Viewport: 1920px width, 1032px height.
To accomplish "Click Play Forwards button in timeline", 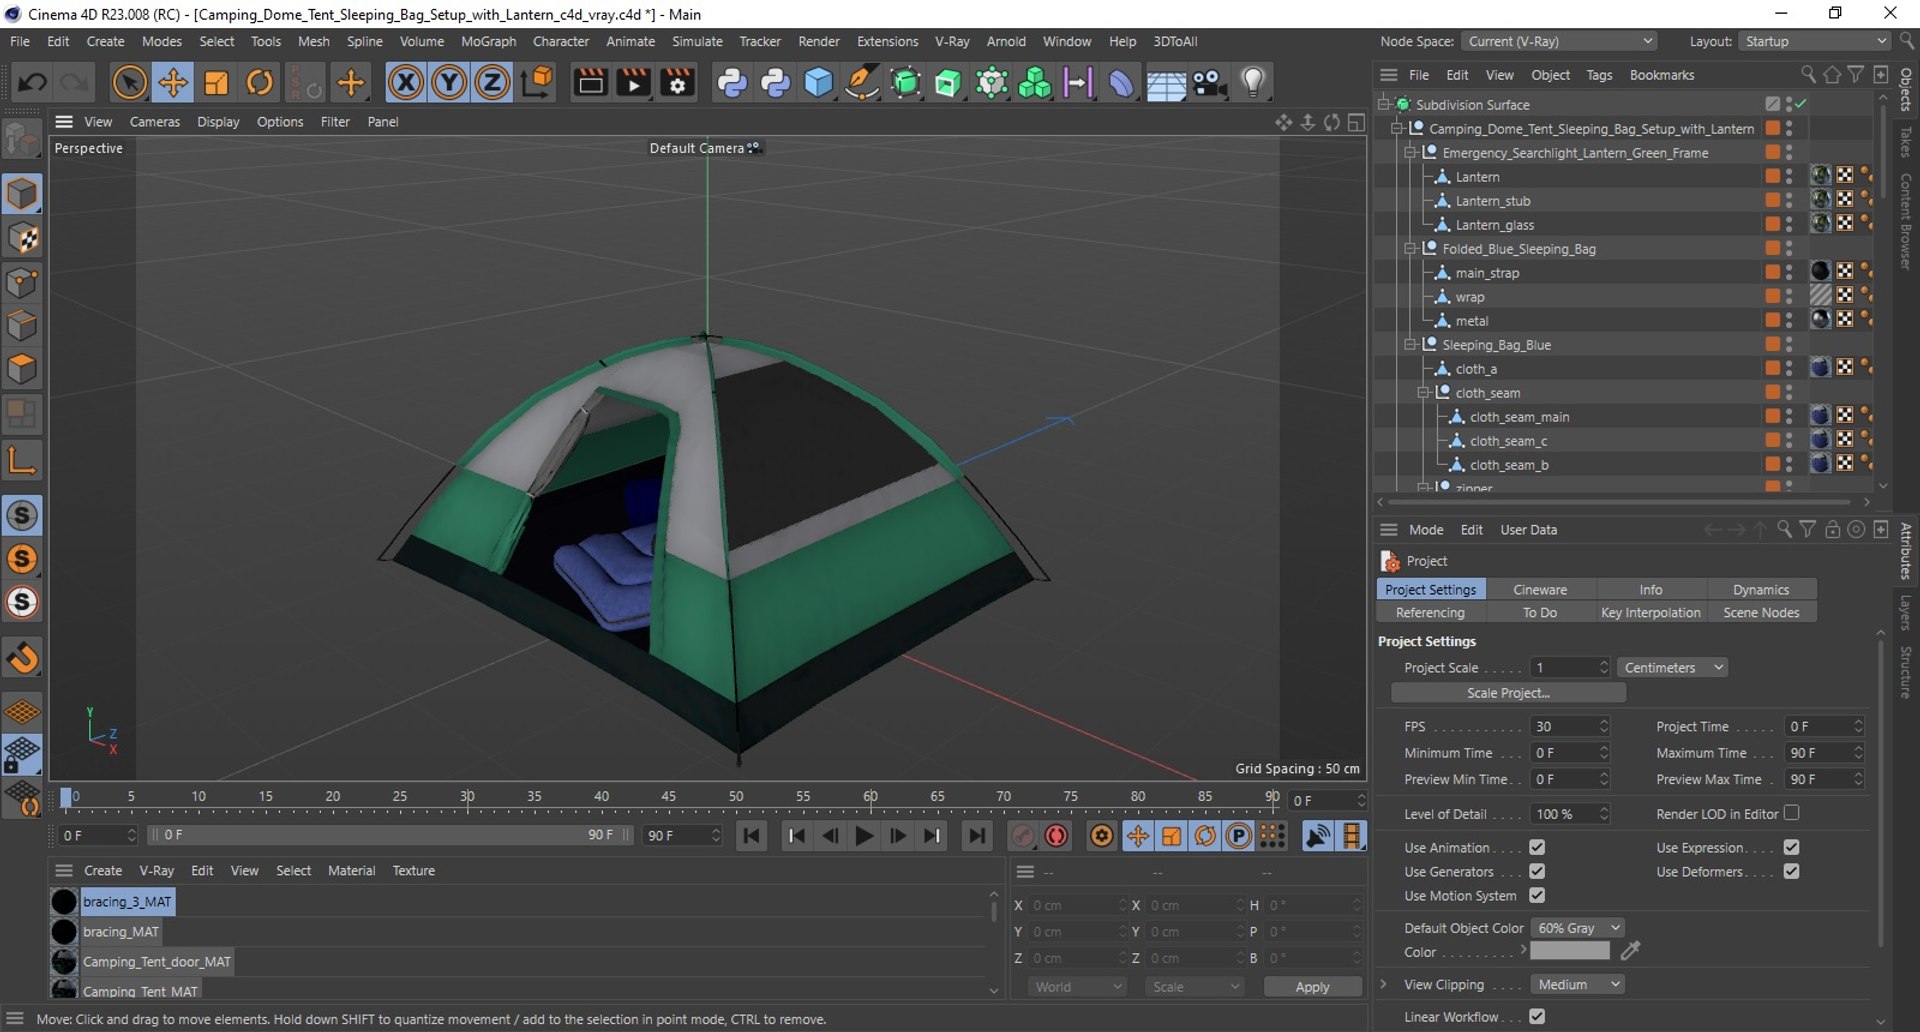I will click(x=865, y=836).
